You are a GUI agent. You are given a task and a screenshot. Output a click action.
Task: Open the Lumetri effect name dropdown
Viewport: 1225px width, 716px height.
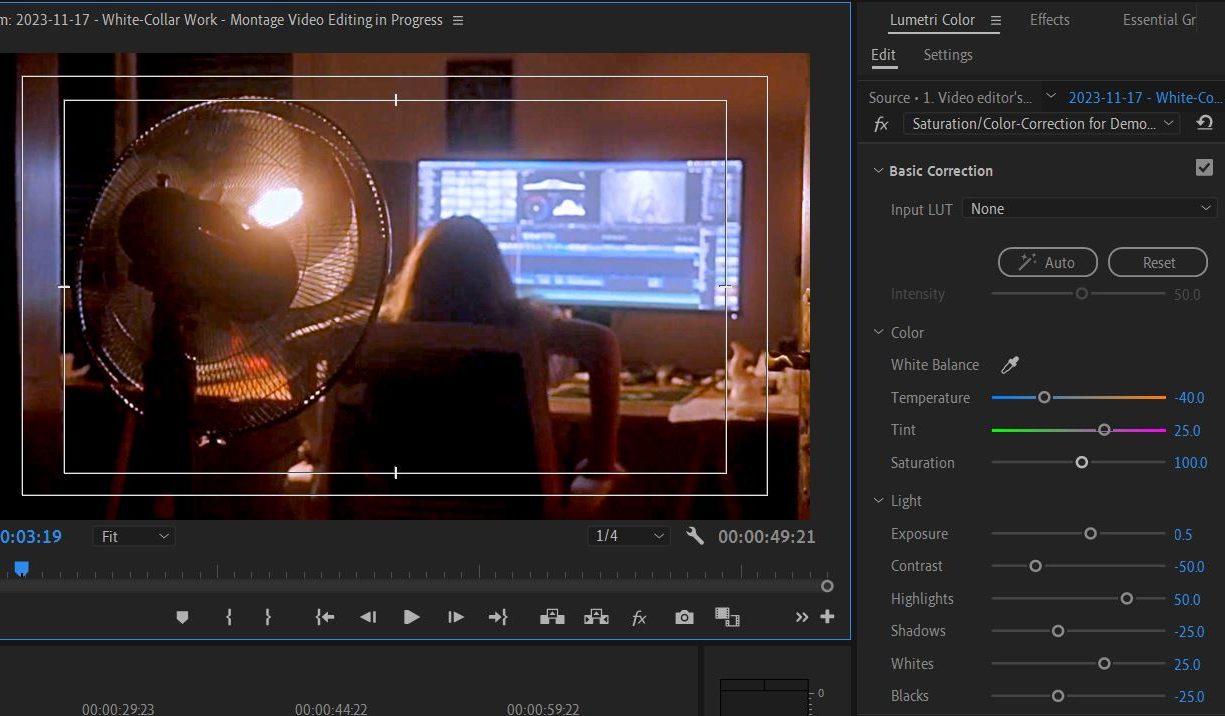[x=1041, y=124]
